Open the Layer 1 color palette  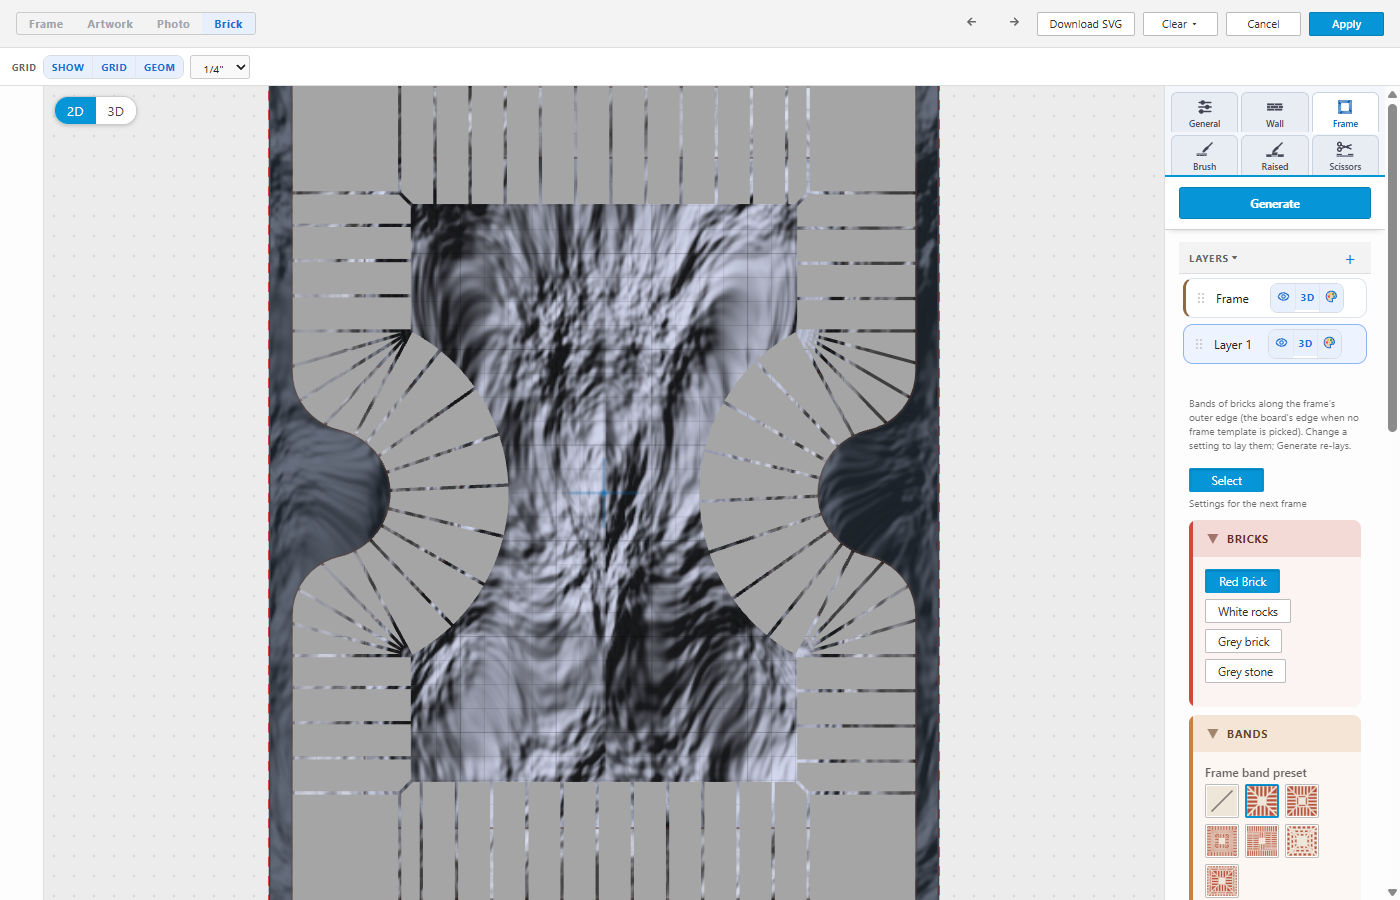1329,343
